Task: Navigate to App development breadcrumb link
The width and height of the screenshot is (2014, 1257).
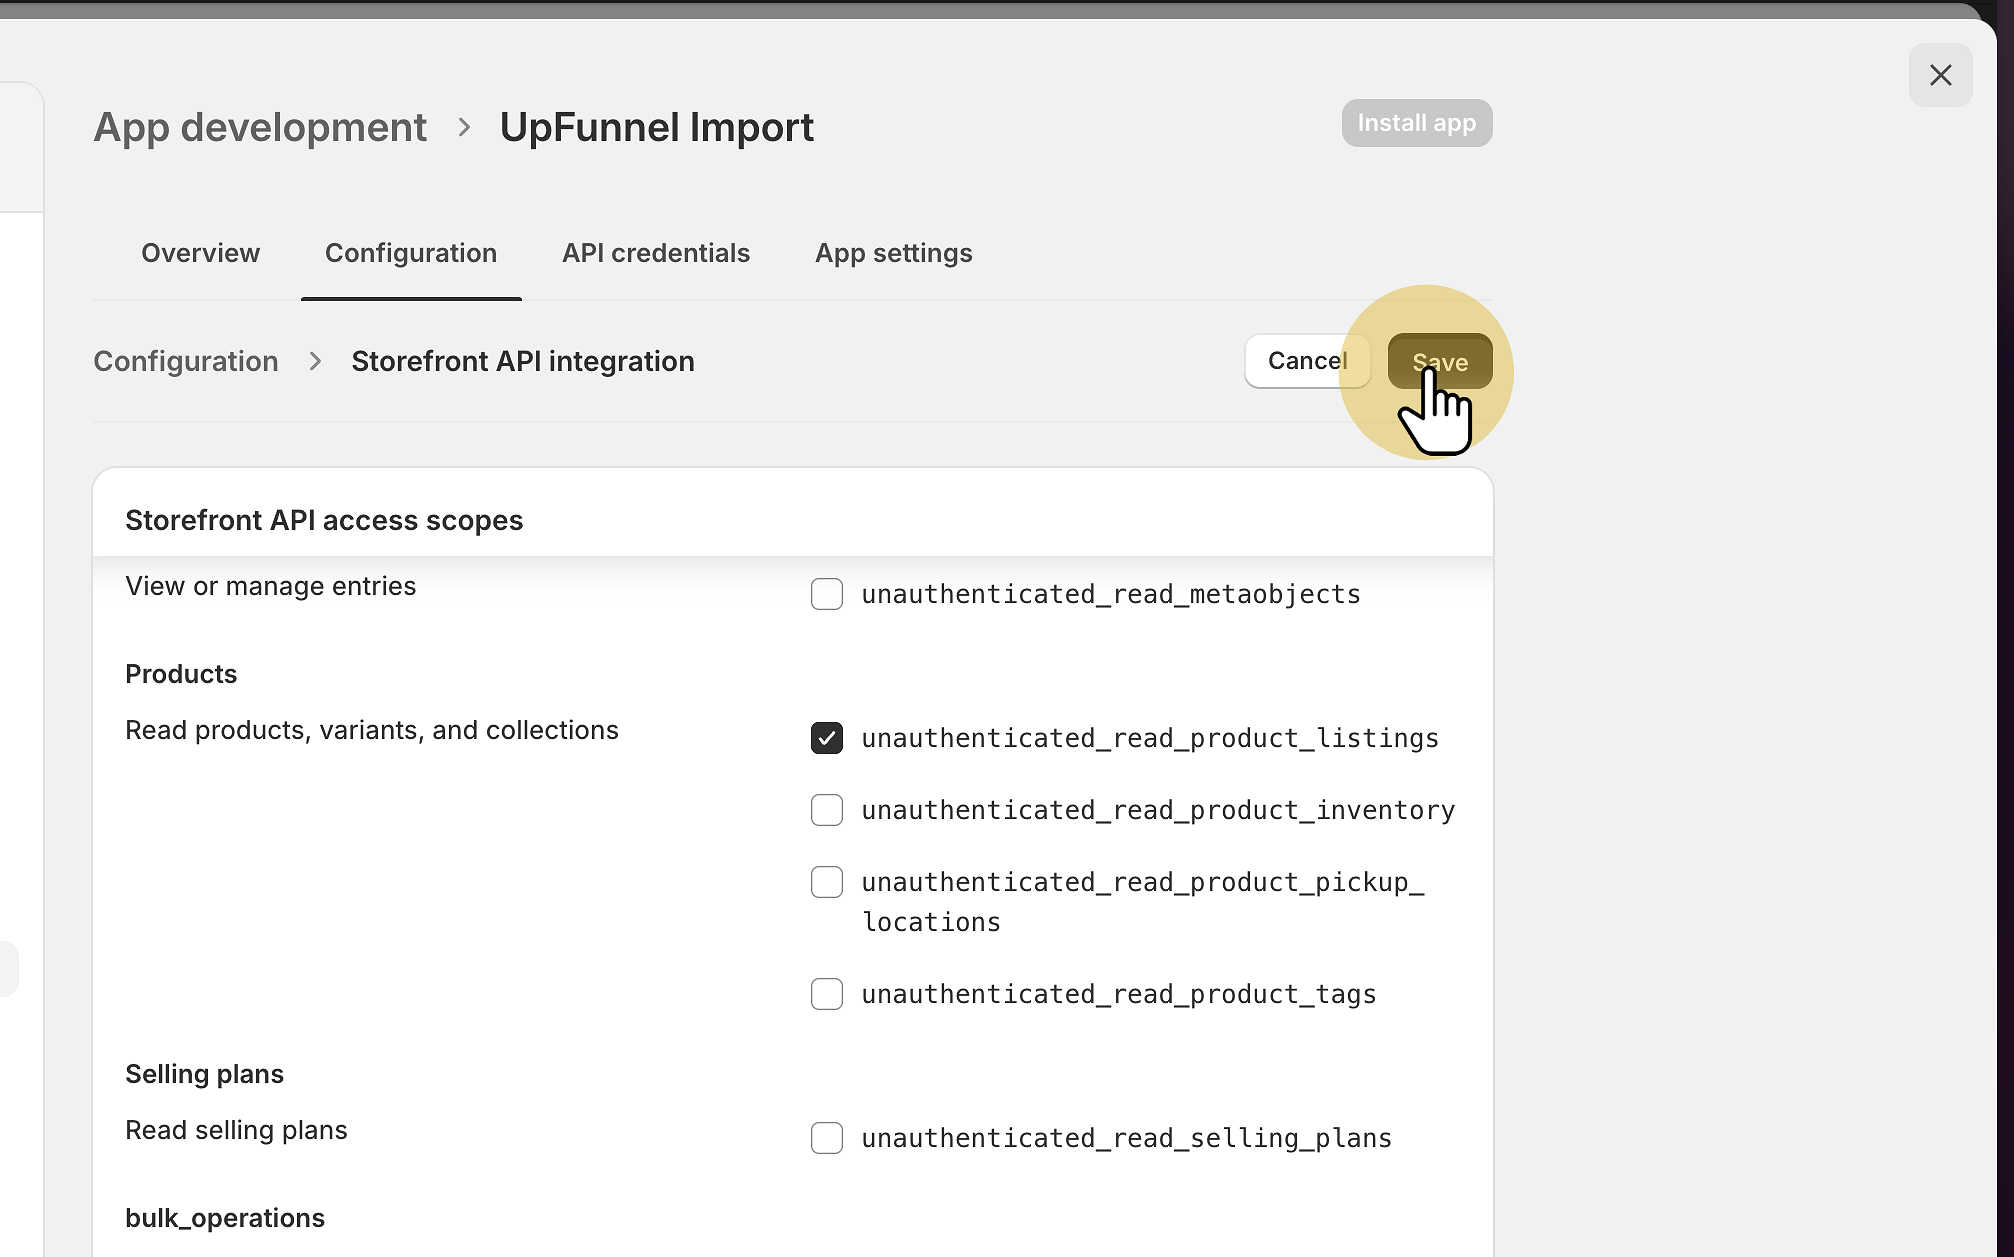Action: click(260, 127)
